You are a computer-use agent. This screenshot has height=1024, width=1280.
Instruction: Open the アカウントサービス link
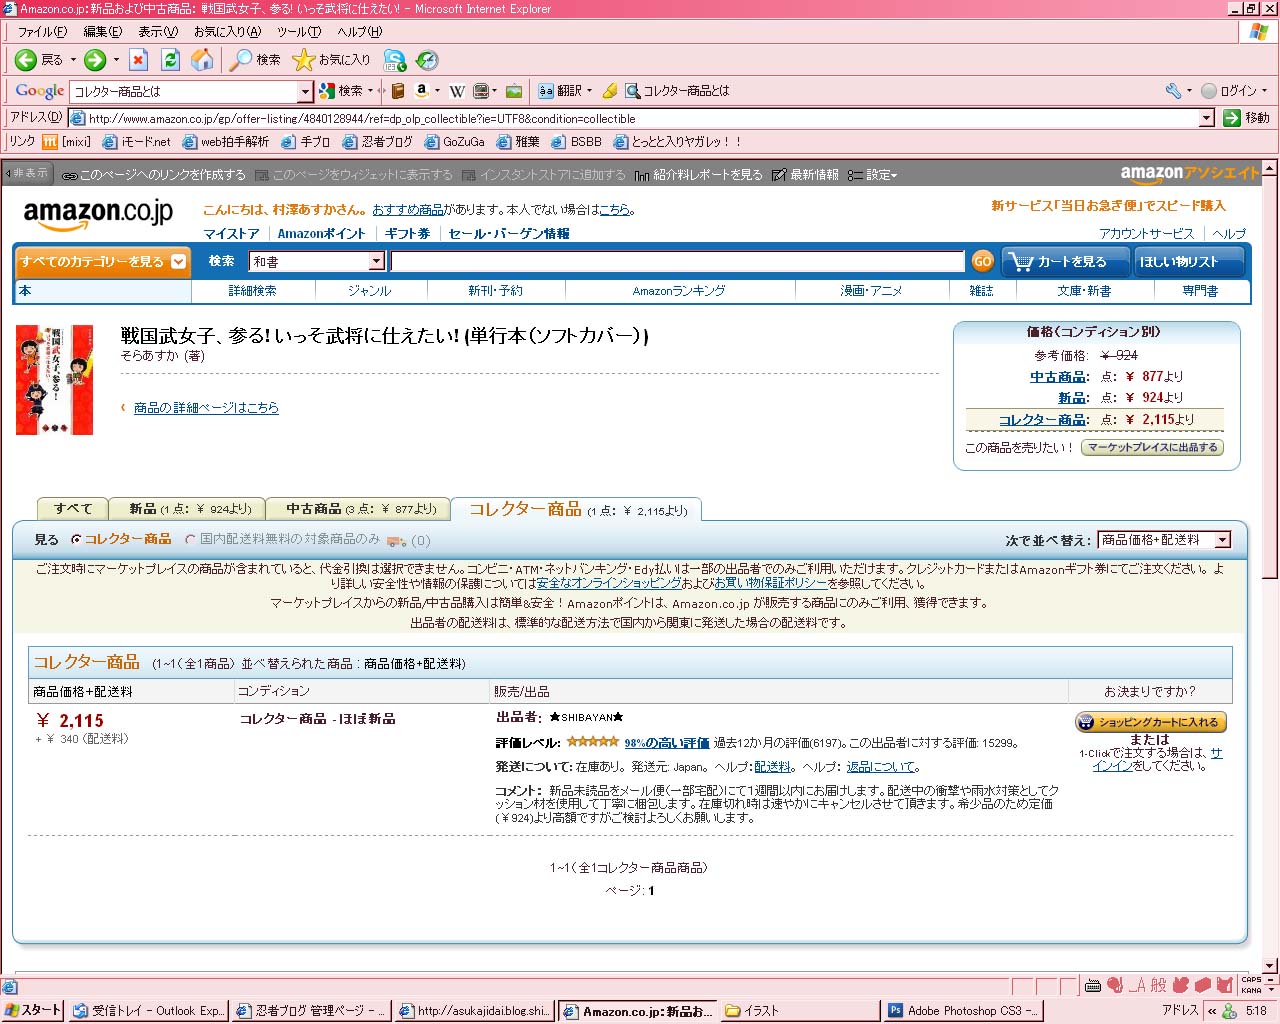(1146, 234)
